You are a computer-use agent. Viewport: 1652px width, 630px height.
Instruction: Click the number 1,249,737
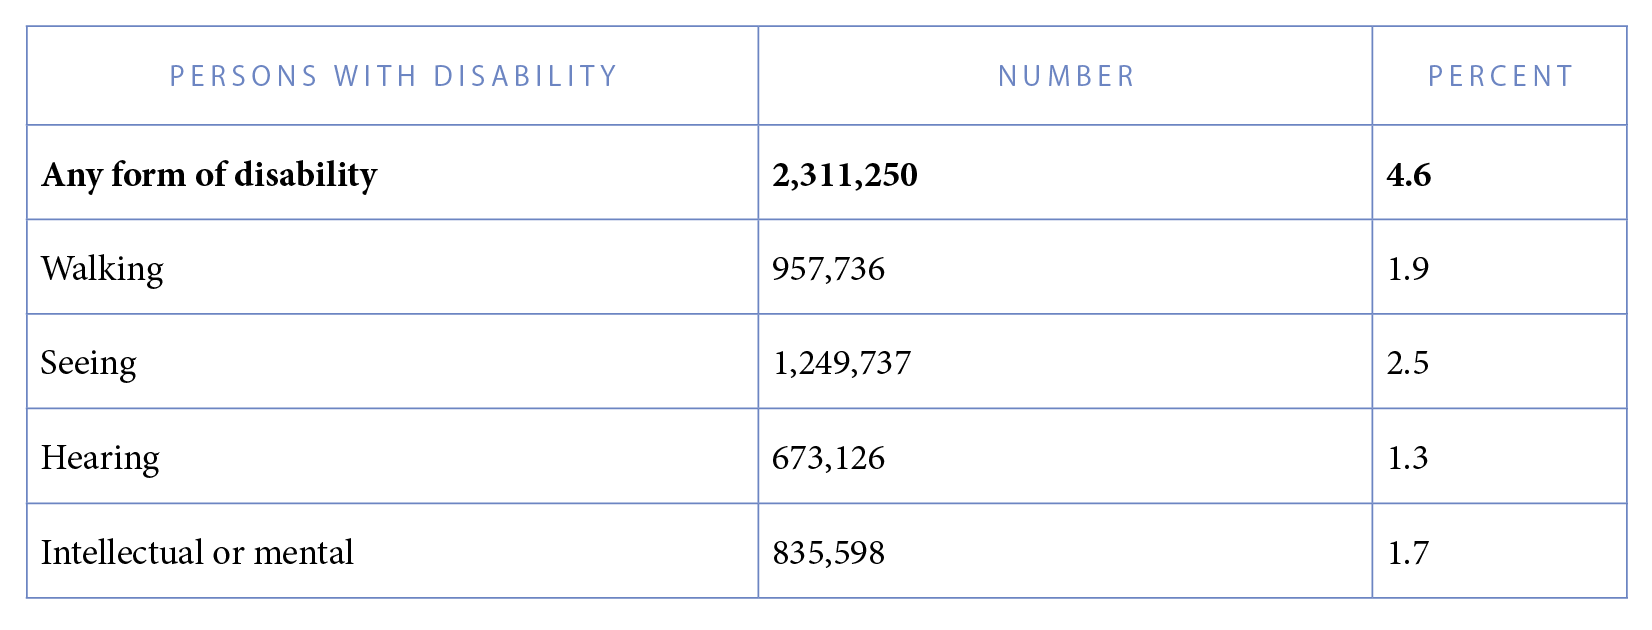tap(842, 363)
